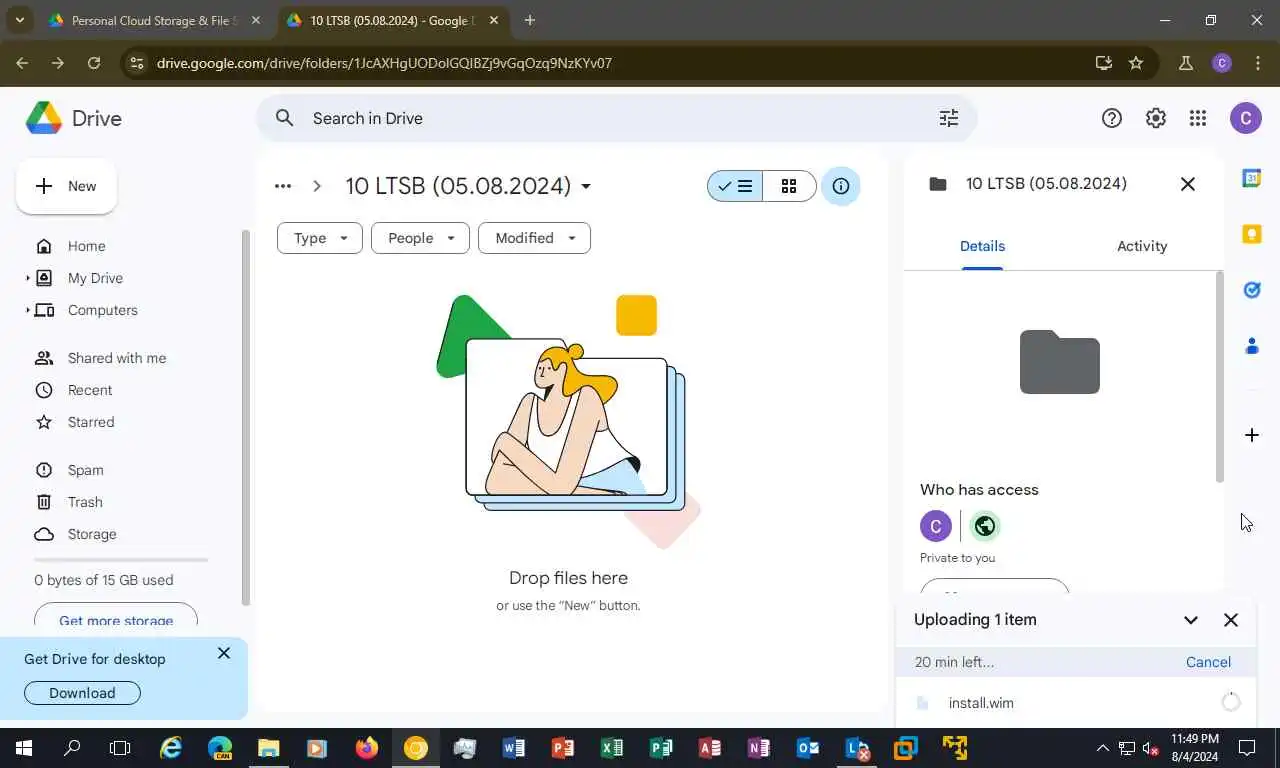The height and width of the screenshot is (768, 1280).
Task: Click Search in Drive field
Action: point(615,118)
